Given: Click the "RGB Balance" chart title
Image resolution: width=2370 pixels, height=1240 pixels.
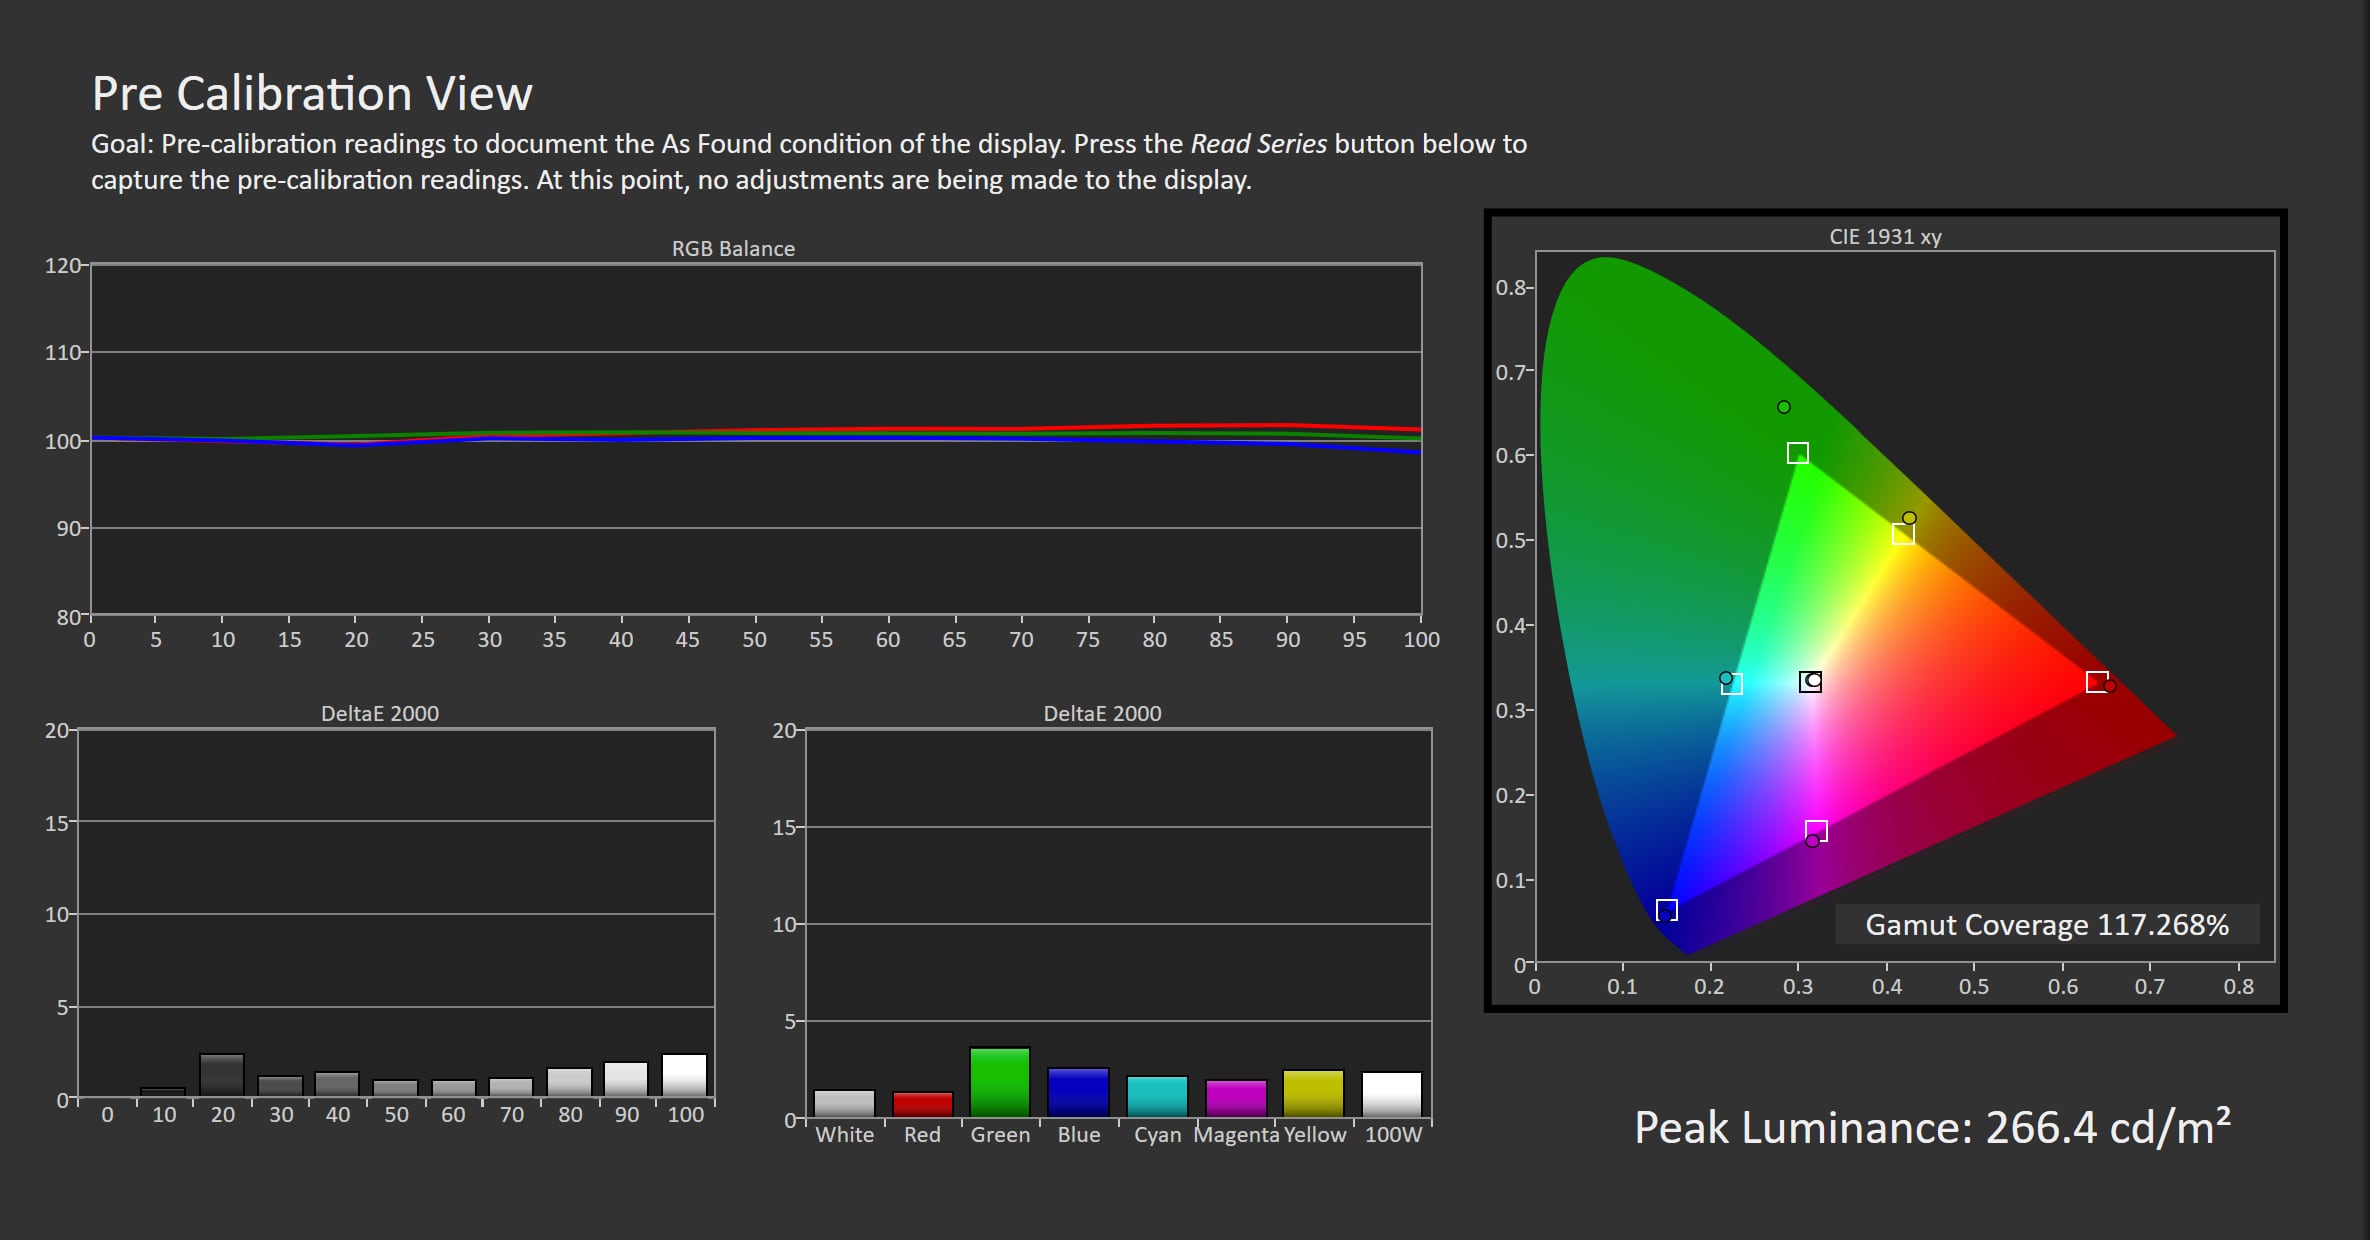Looking at the screenshot, I should 733,248.
